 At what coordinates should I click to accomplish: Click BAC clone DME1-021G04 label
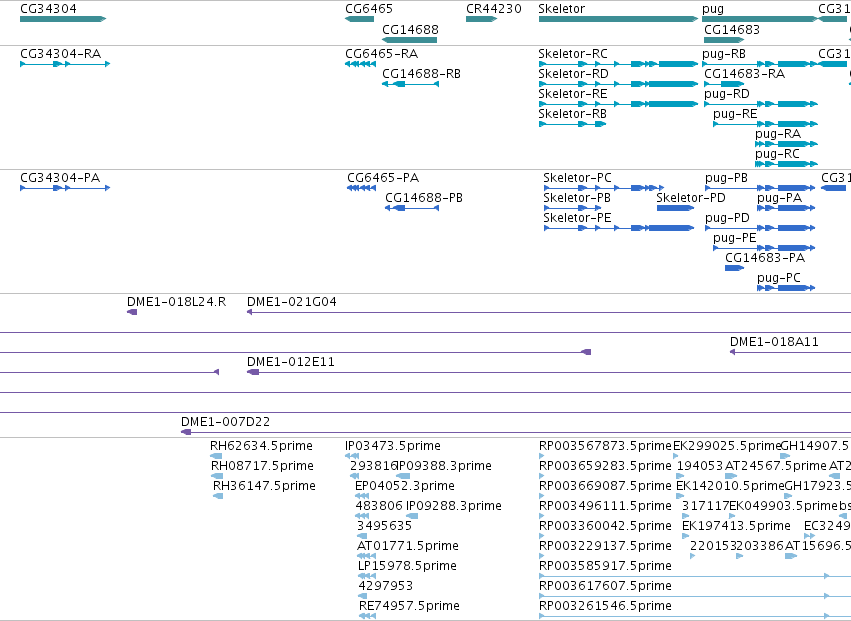click(292, 302)
